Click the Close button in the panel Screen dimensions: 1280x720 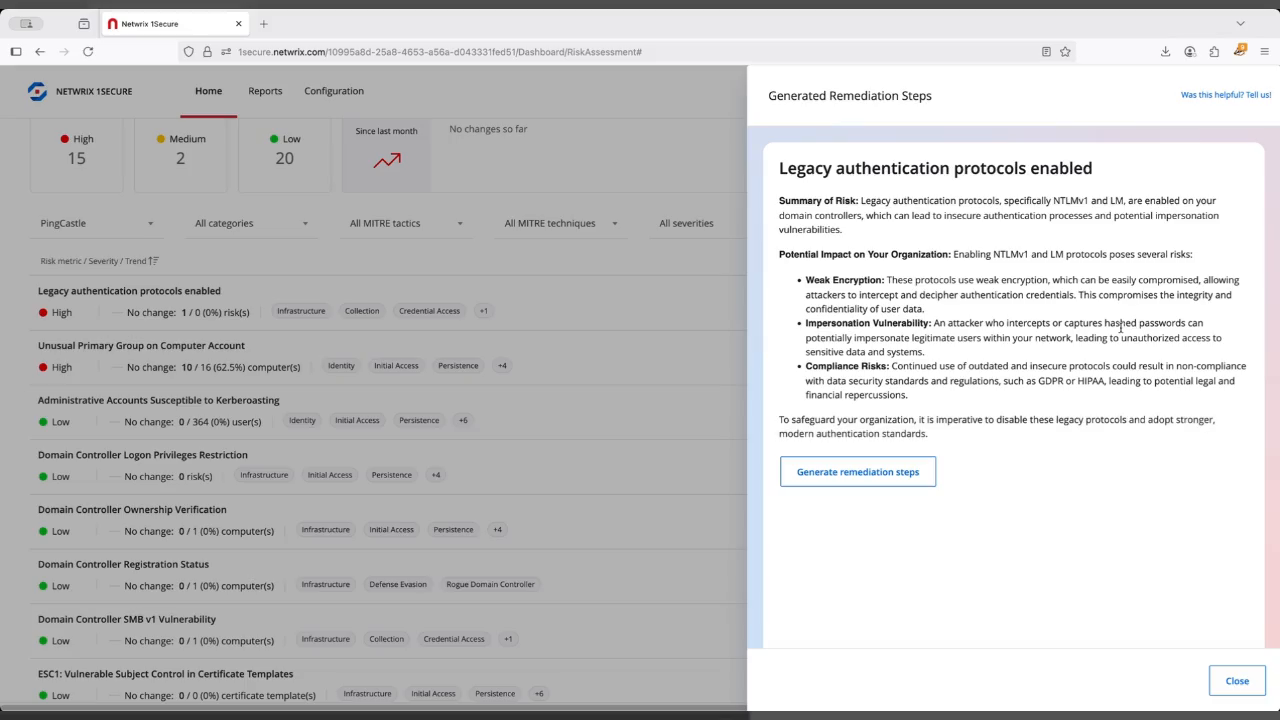(x=1237, y=681)
